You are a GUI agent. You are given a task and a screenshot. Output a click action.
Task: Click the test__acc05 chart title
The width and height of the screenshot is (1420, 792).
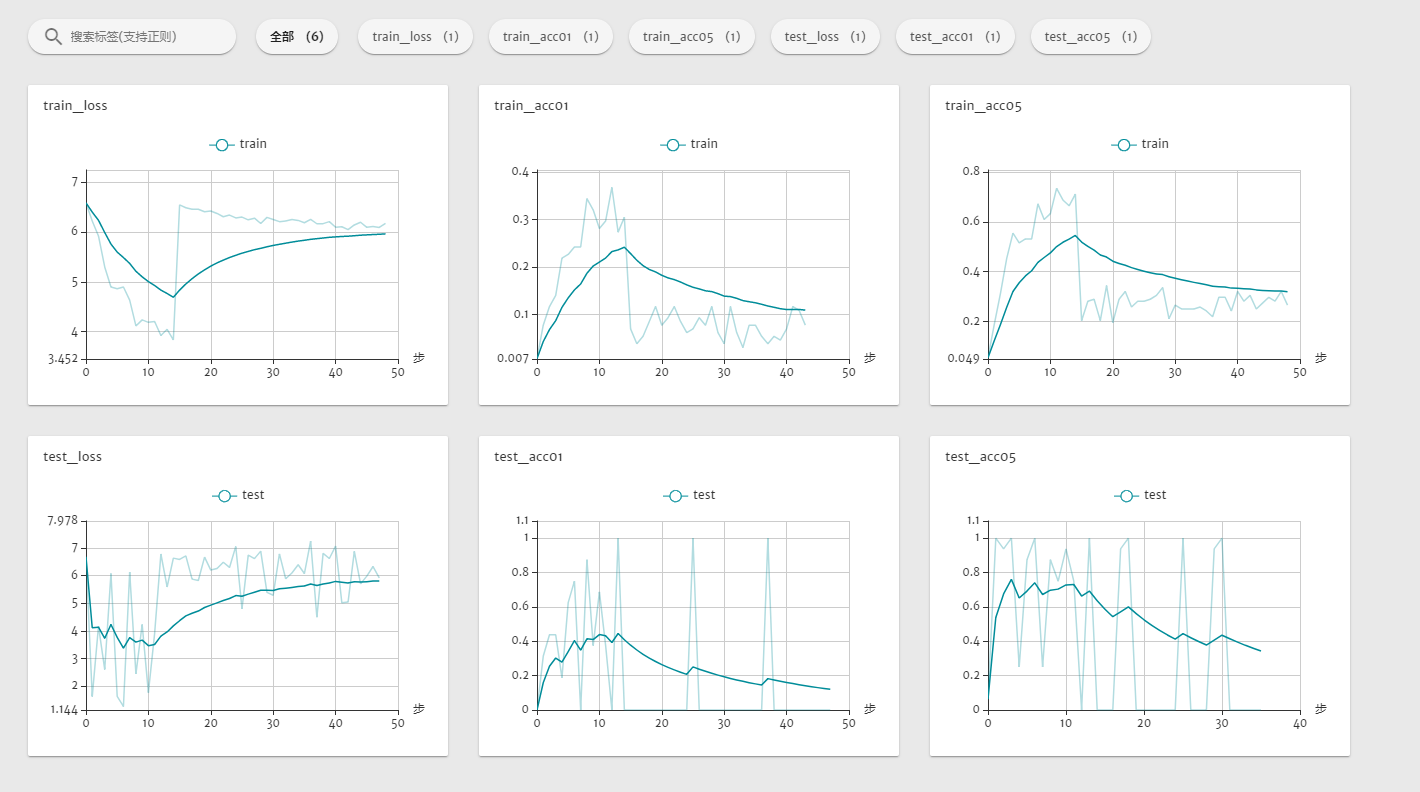point(980,456)
